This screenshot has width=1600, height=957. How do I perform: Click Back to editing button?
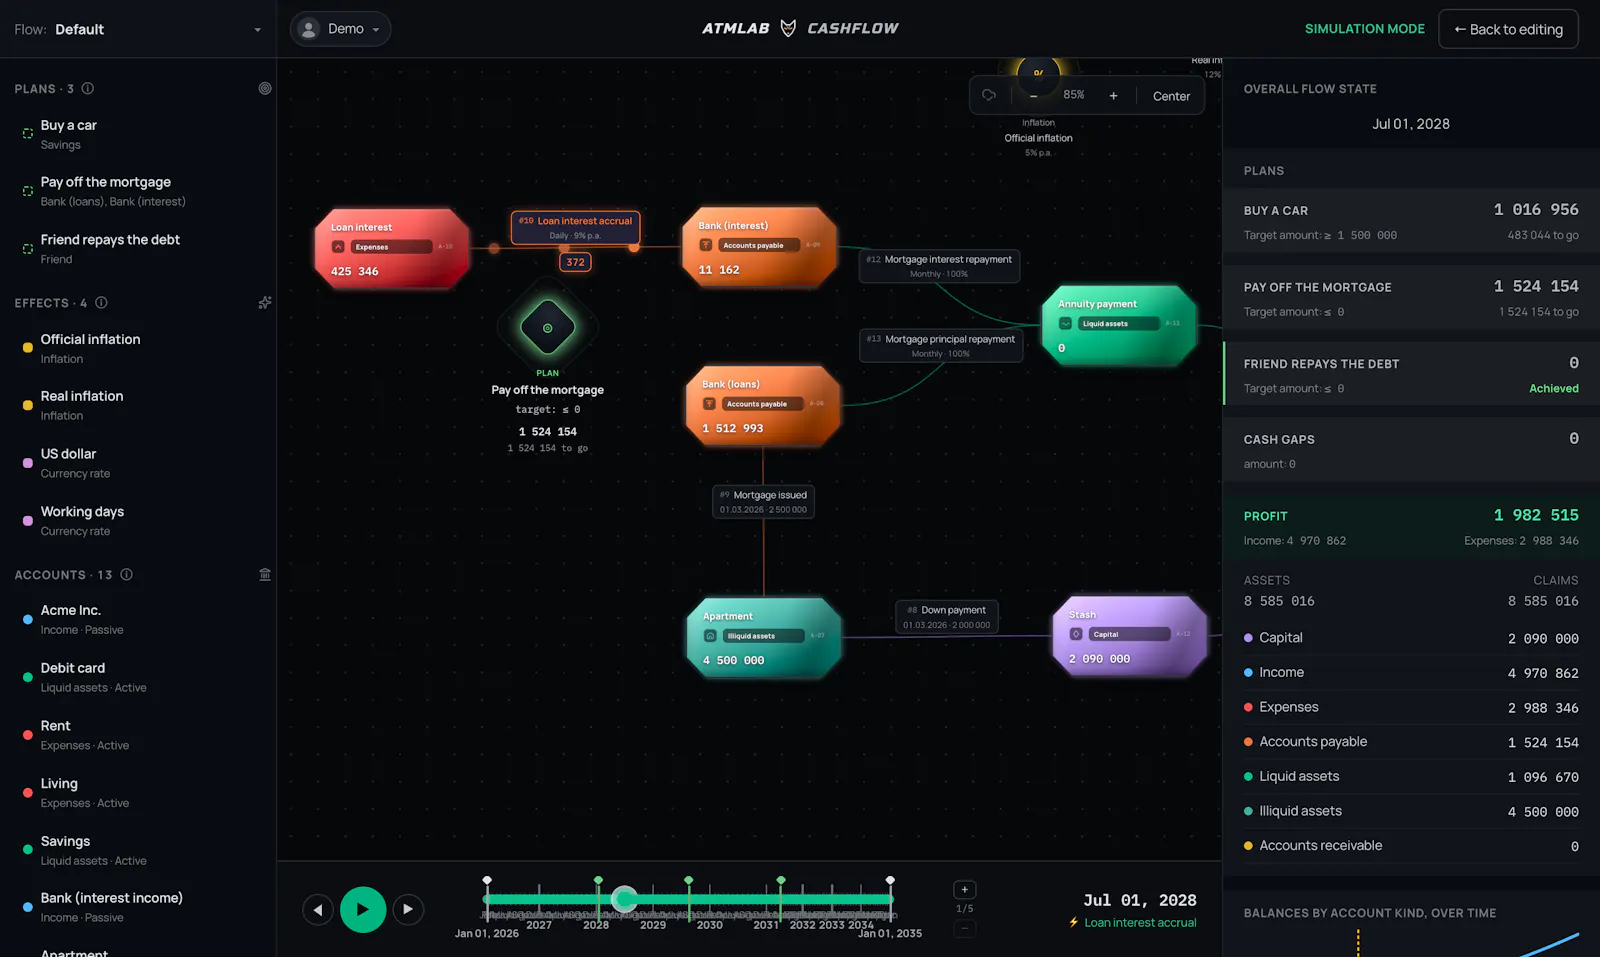pyautogui.click(x=1508, y=29)
